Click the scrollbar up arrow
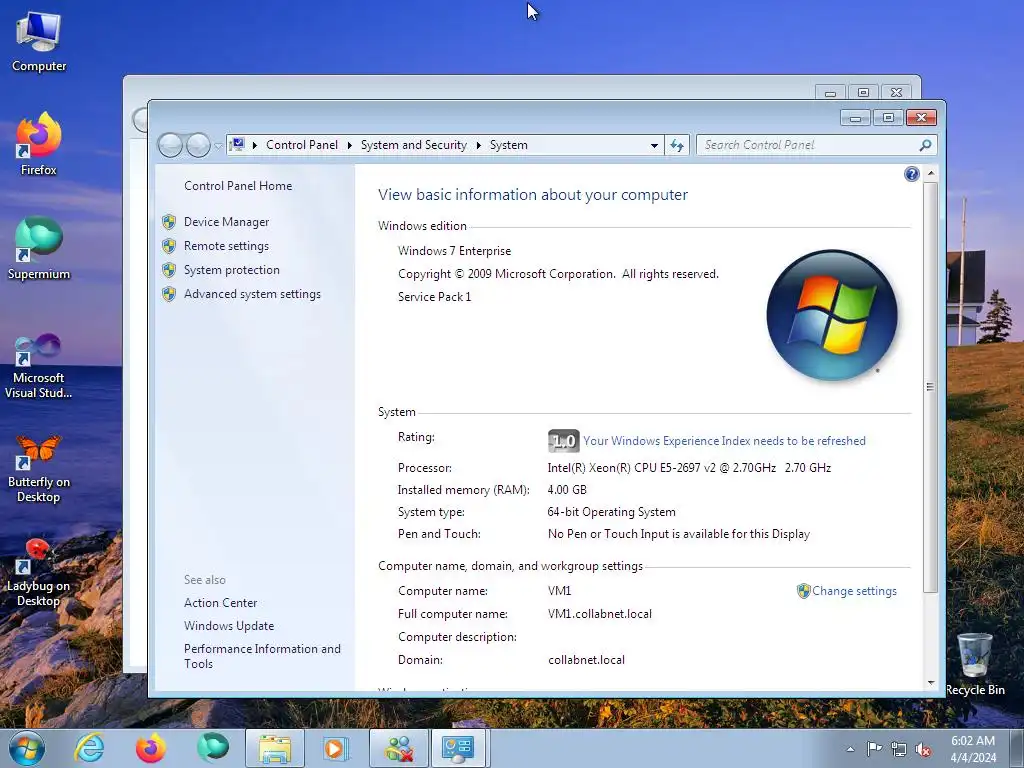Viewport: 1024px width, 768px height. (931, 174)
